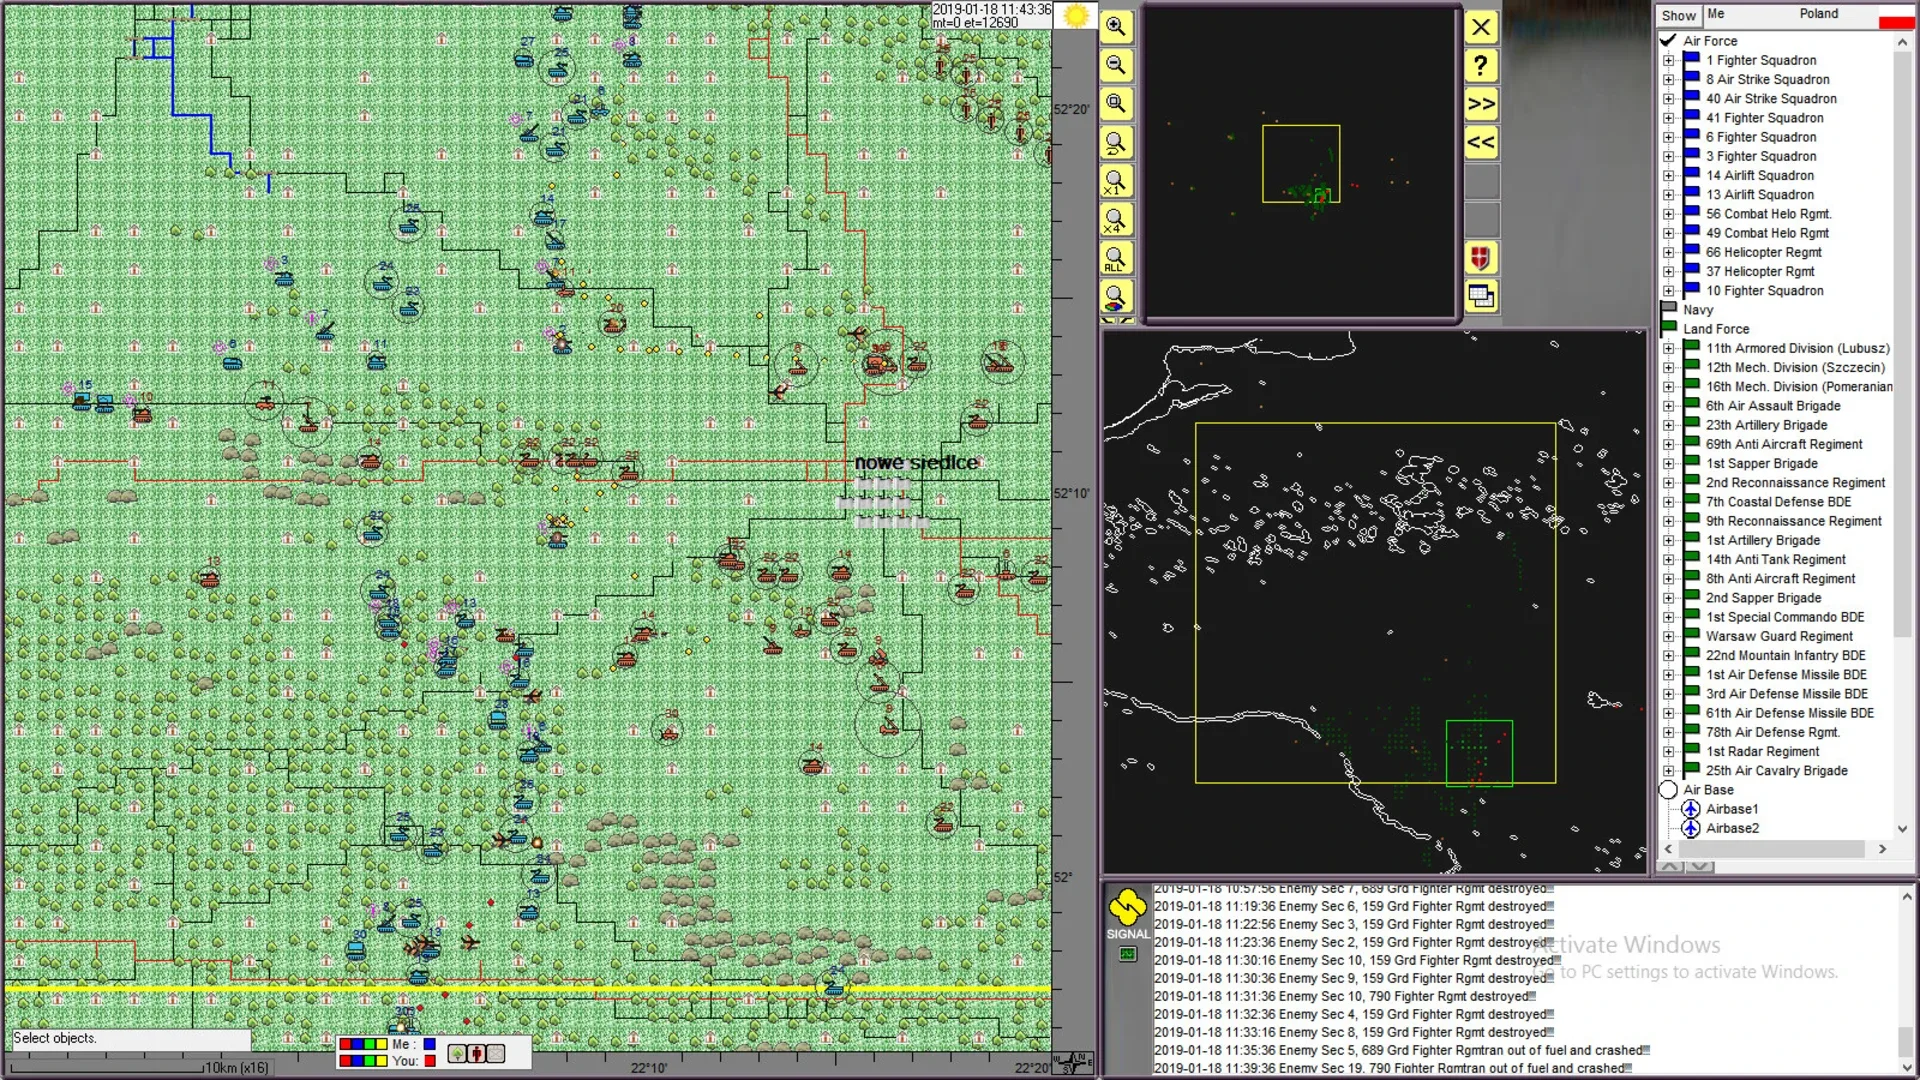
Task: Select the Airbase1 tree entry
Action: (x=1731, y=809)
